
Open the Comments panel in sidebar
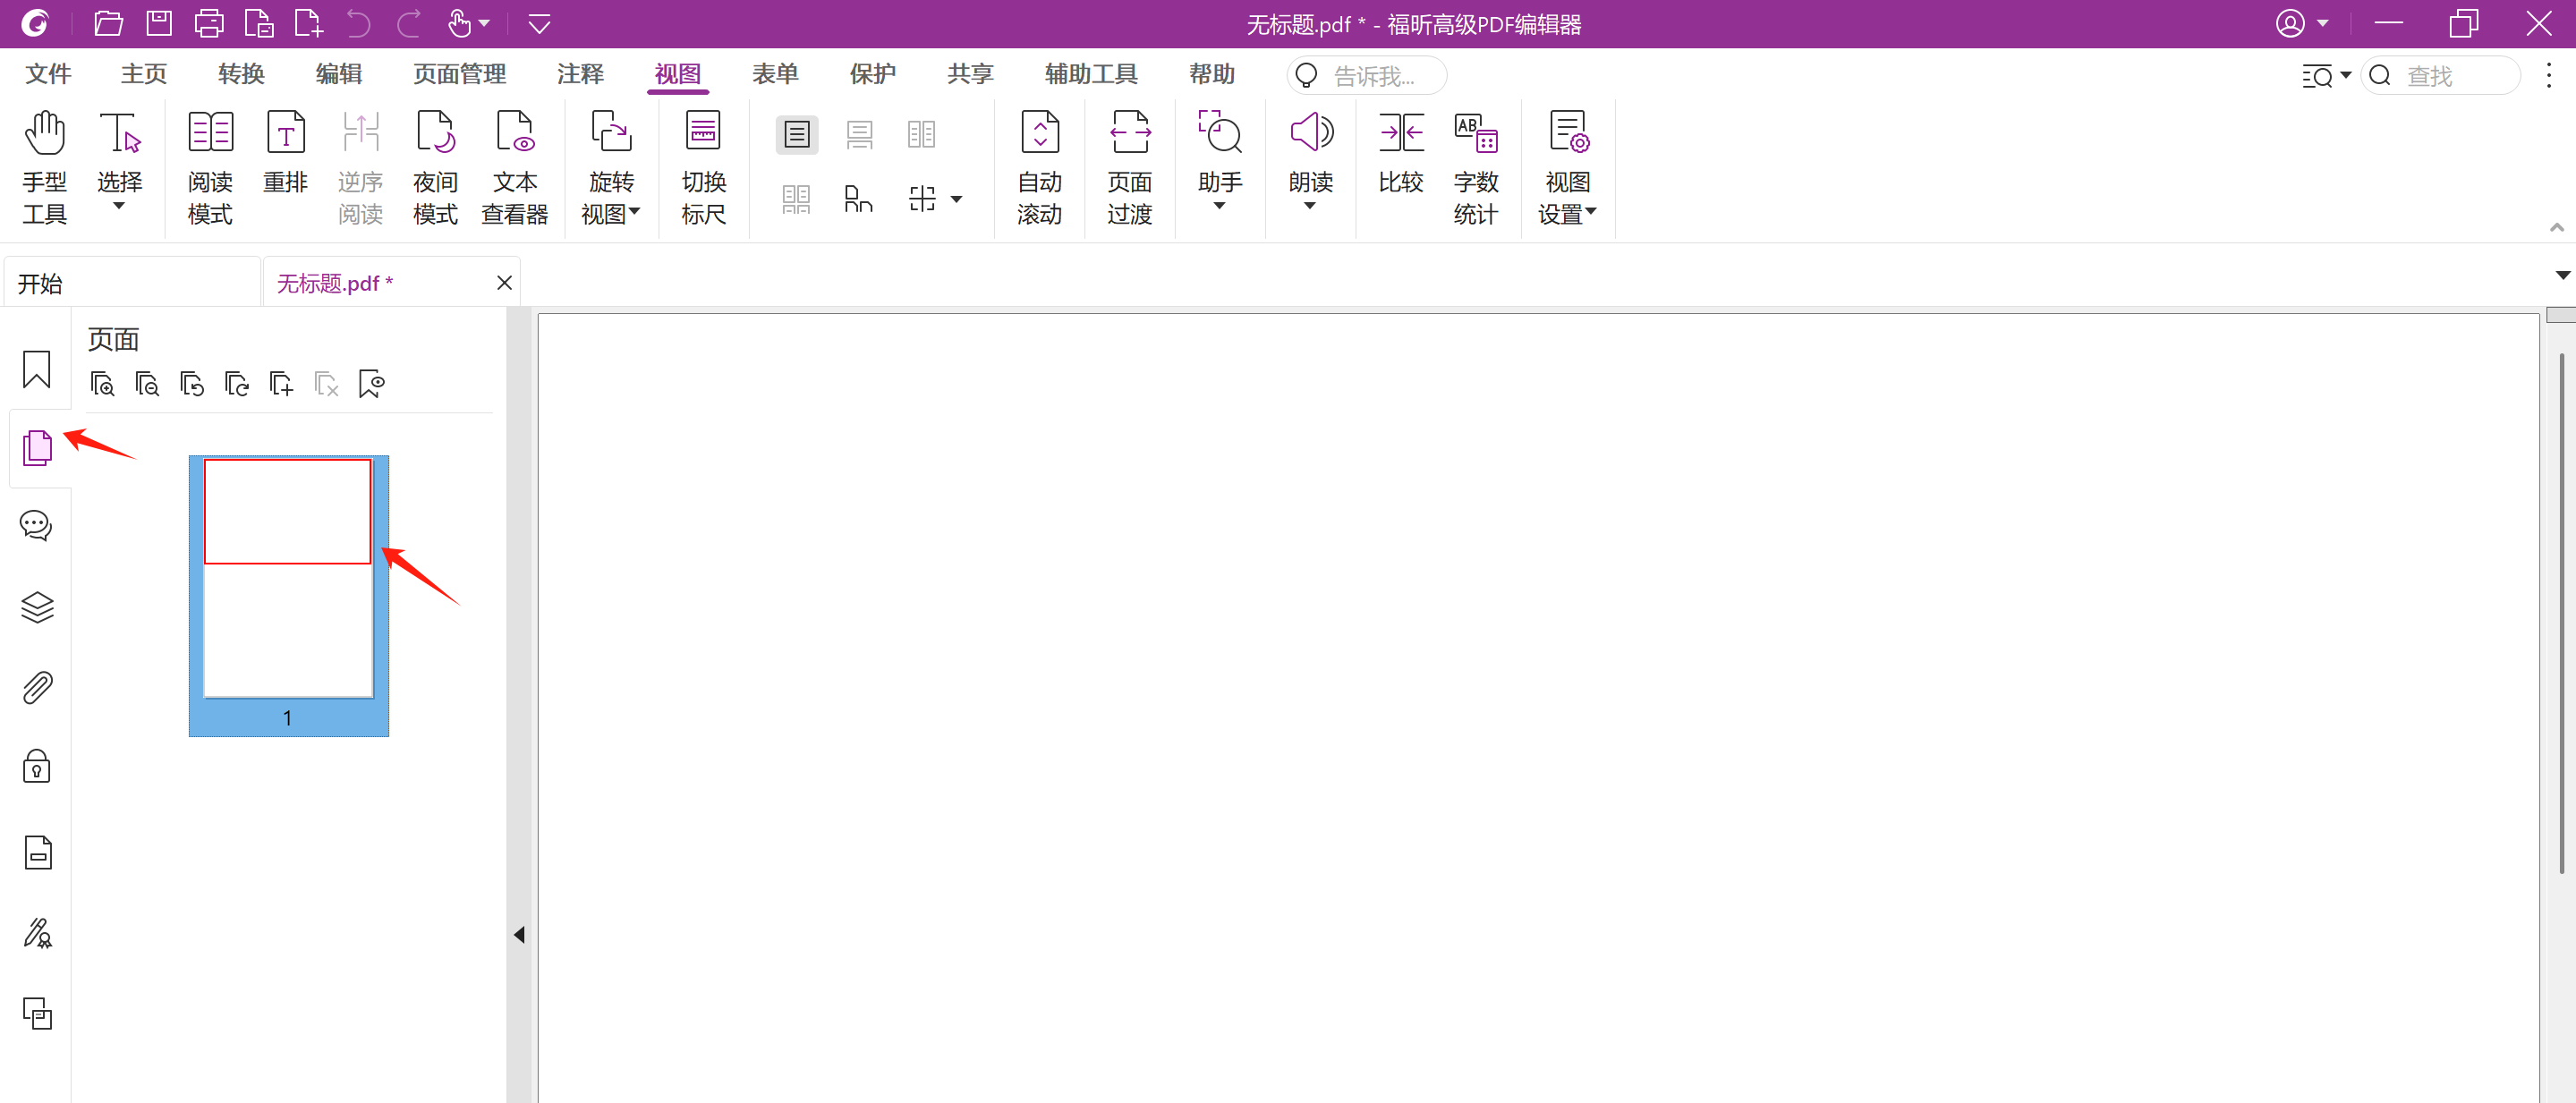[x=37, y=525]
